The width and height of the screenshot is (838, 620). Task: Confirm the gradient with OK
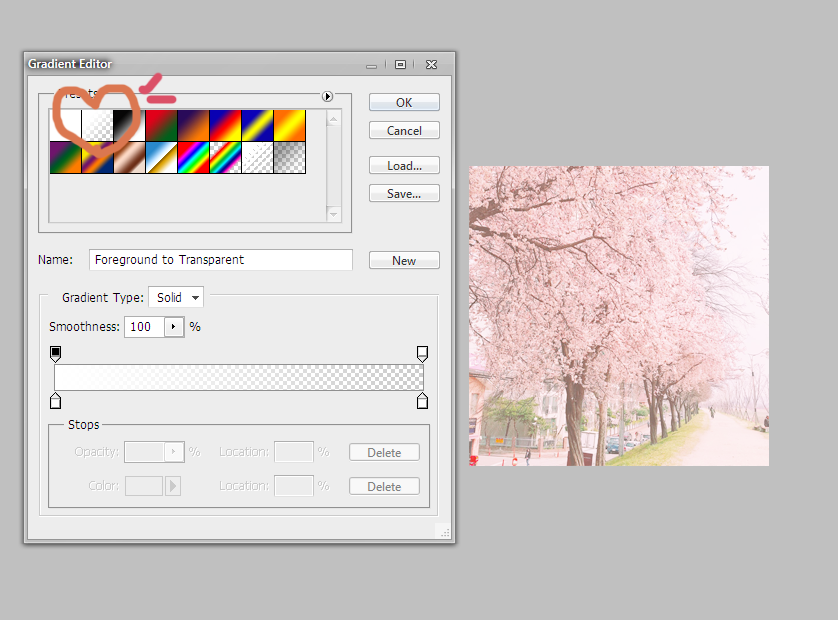pos(404,102)
